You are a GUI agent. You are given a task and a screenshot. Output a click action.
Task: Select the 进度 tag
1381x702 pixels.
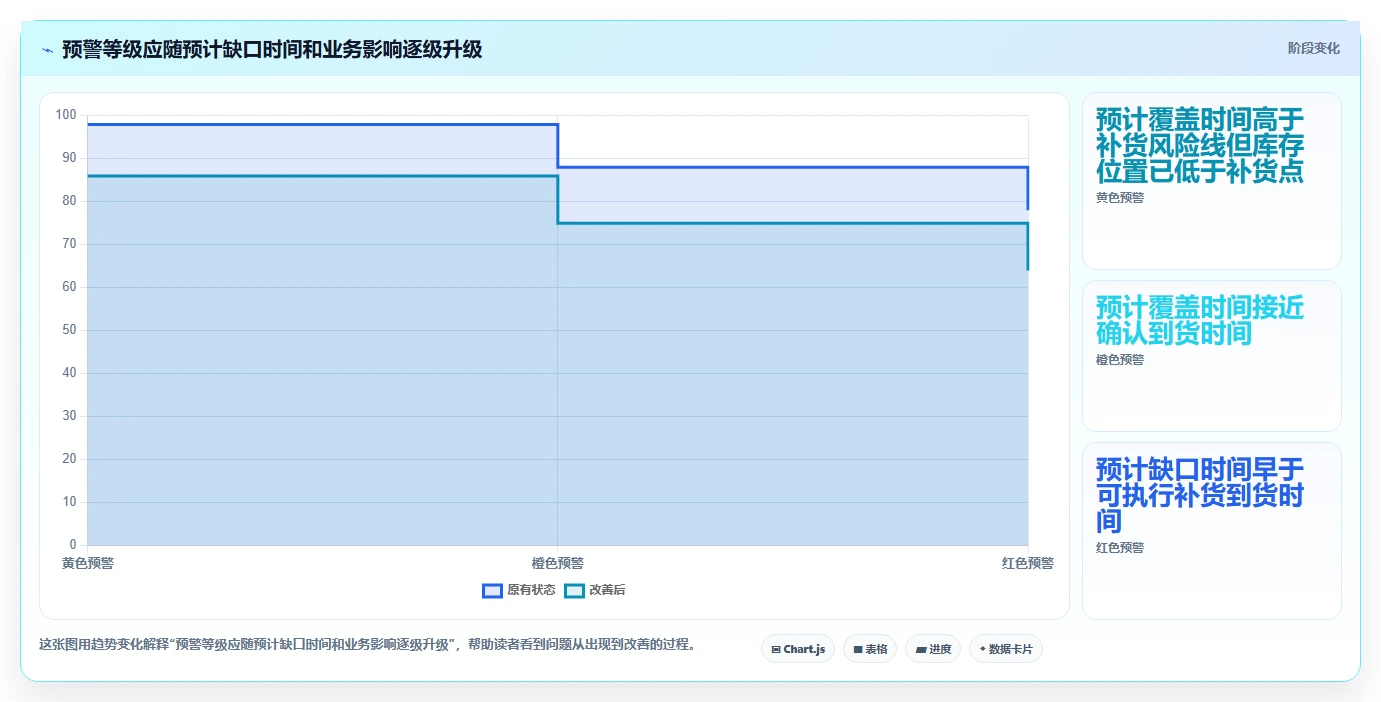coord(933,649)
